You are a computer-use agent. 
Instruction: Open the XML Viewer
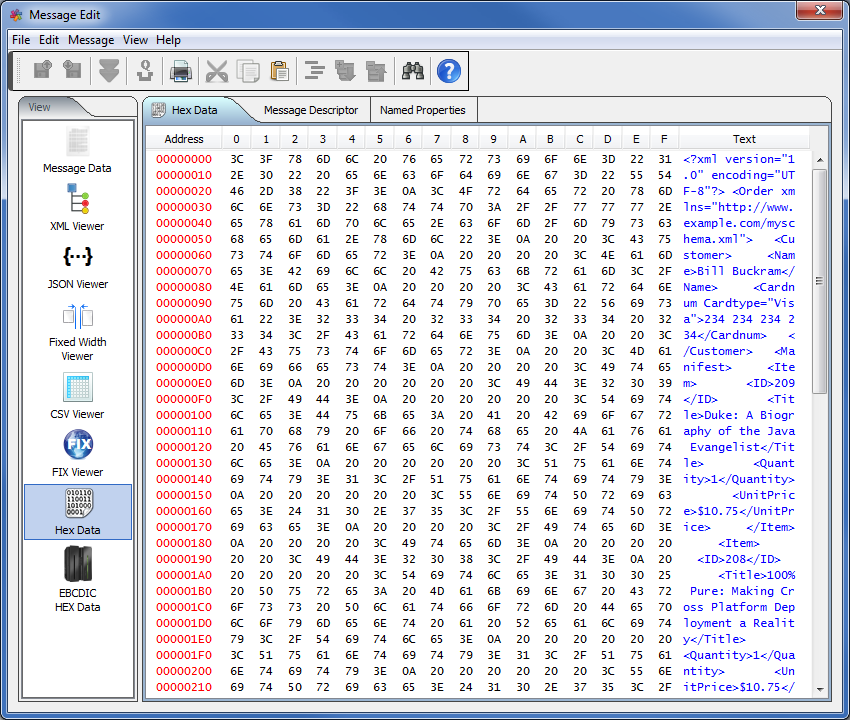(77, 208)
